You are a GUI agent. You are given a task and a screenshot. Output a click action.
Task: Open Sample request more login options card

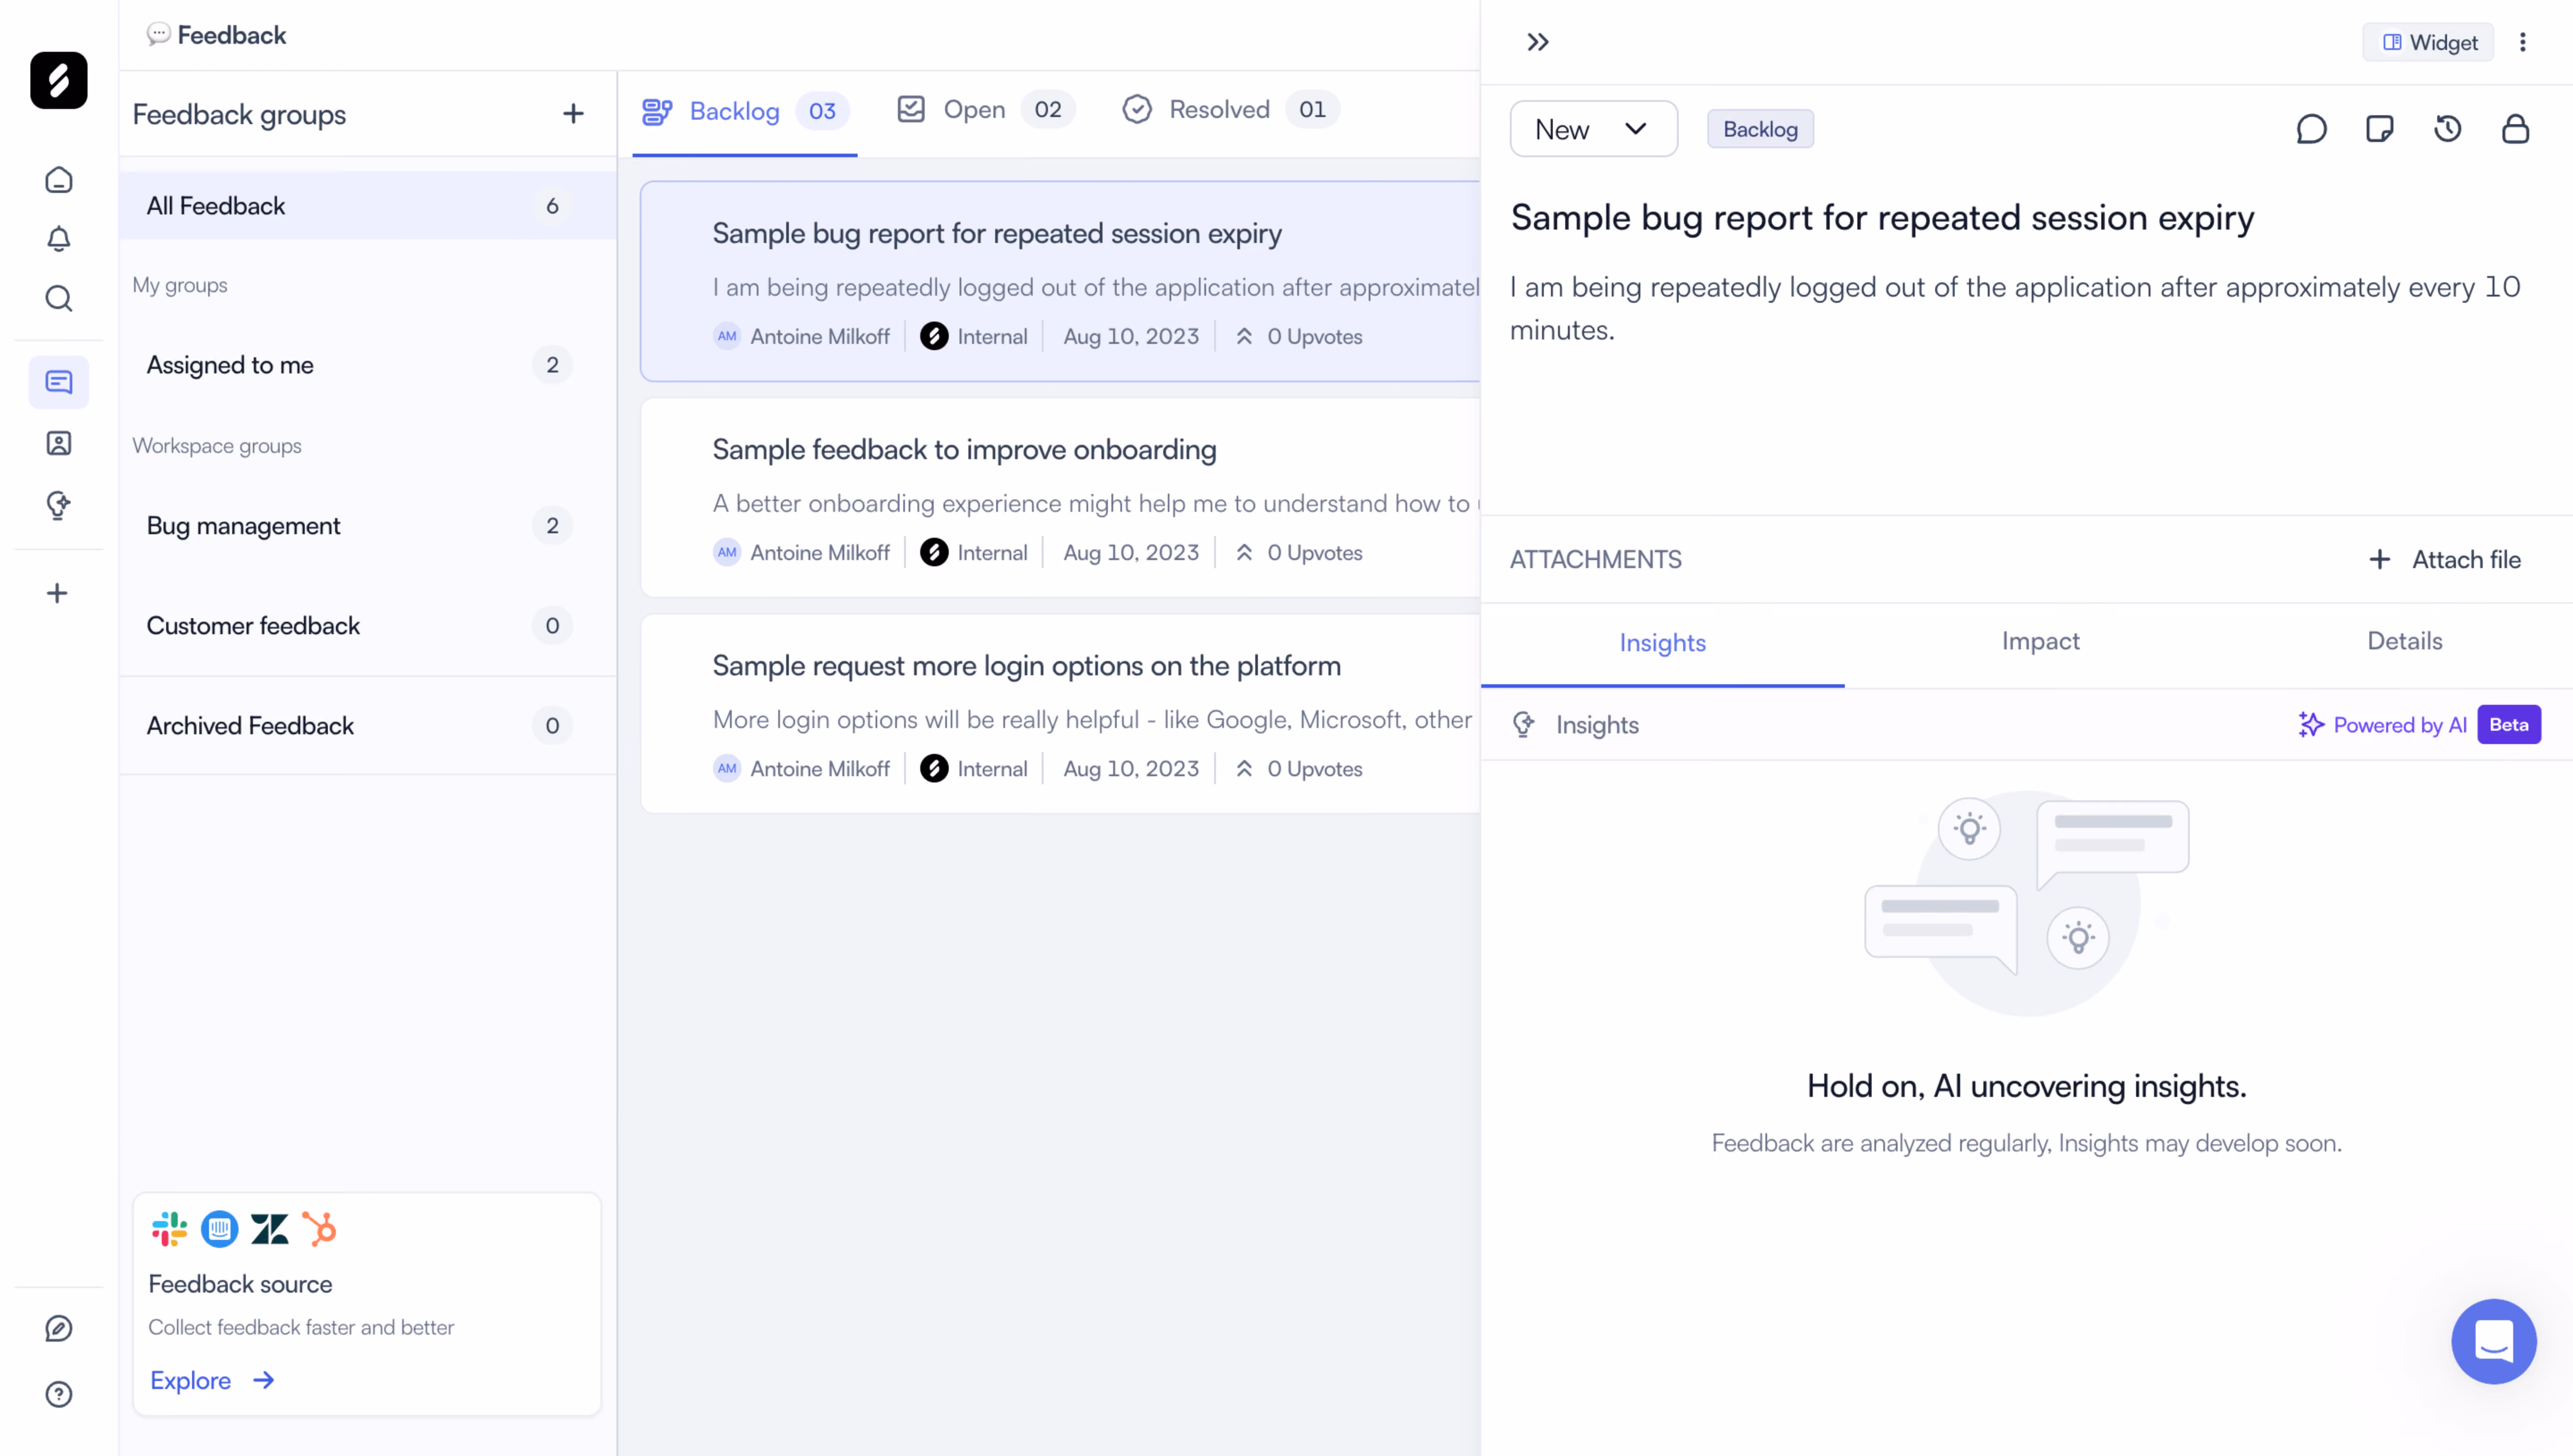click(1060, 714)
